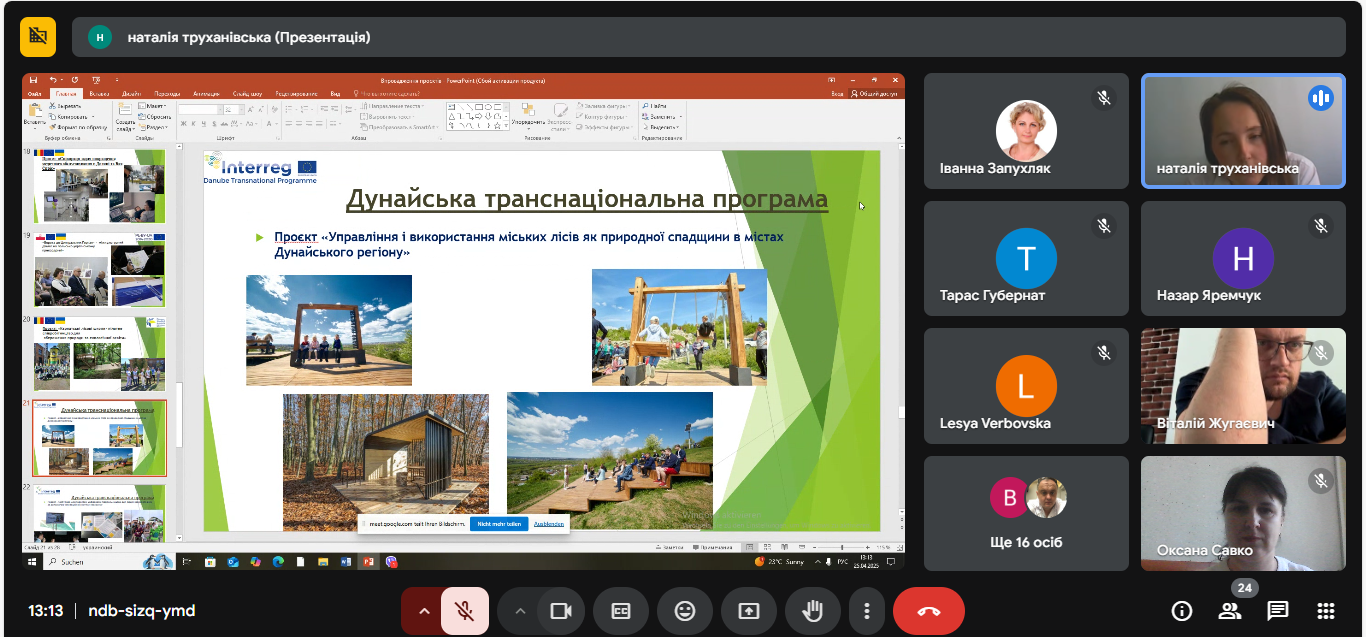This screenshot has height=637, width=1366.
Task: Select Тарас Губернат participant tile
Action: [1026, 259]
